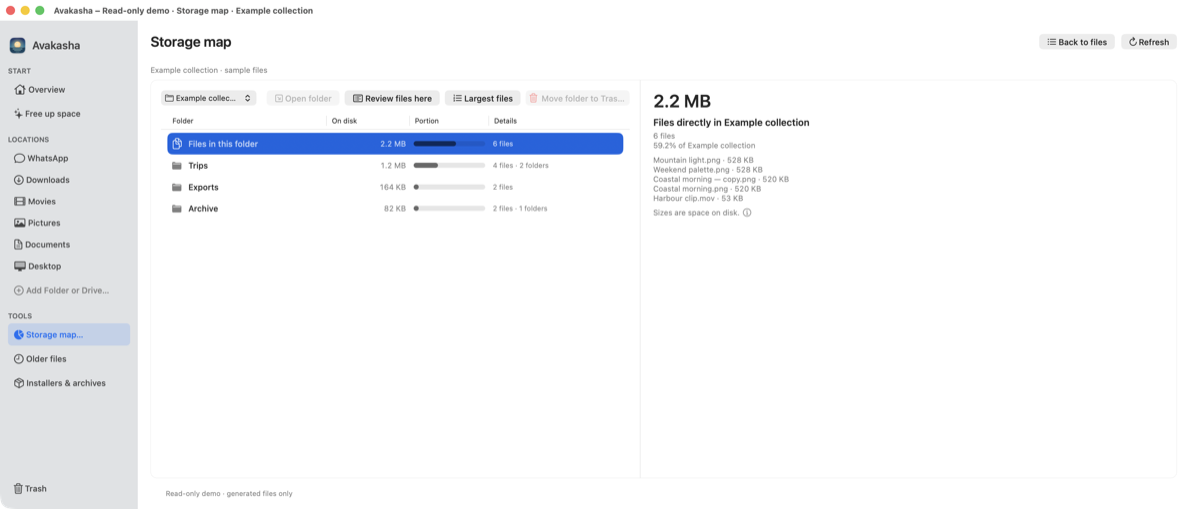Sort by the On disk column header
Viewport: 1190px width, 509px height.
pos(345,121)
